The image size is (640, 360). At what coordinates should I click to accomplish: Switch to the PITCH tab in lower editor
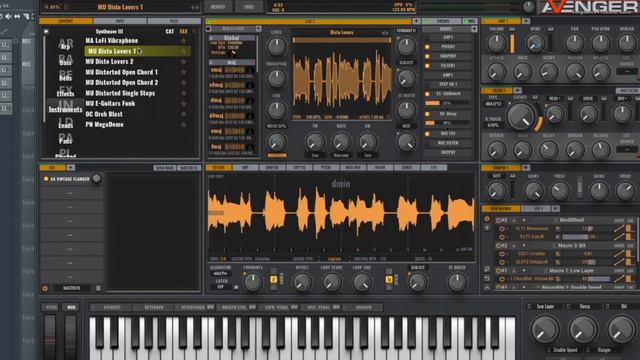pos(326,168)
